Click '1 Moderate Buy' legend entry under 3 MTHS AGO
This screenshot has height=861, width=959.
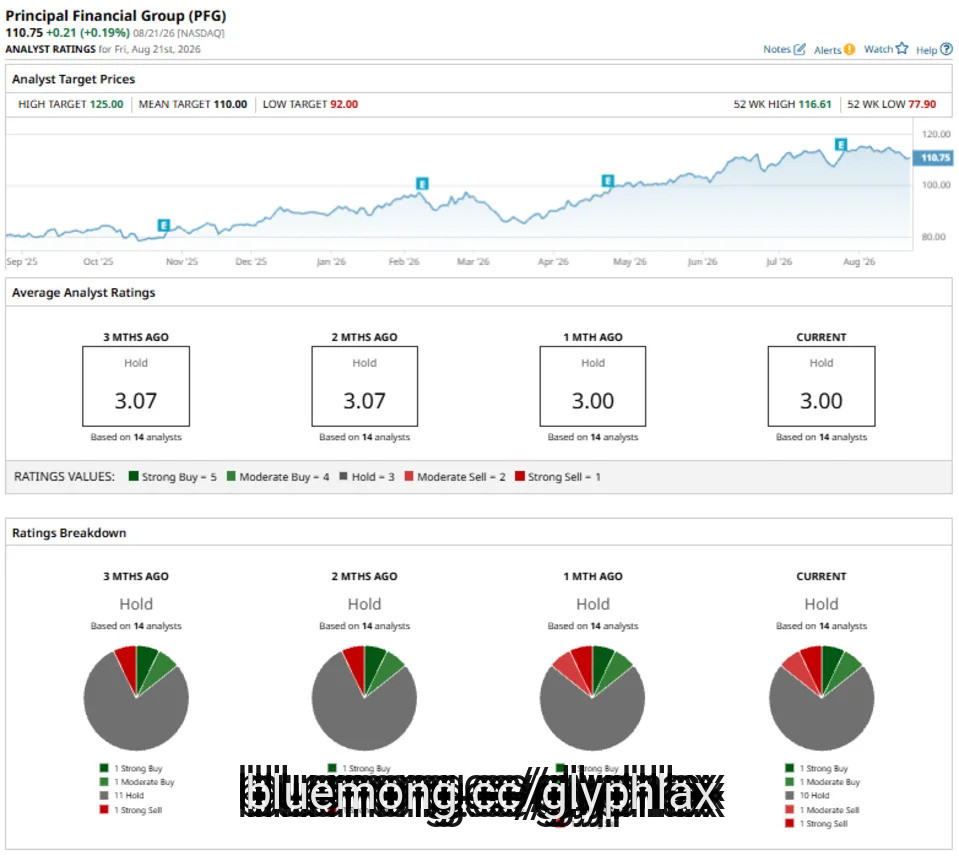pos(137,782)
